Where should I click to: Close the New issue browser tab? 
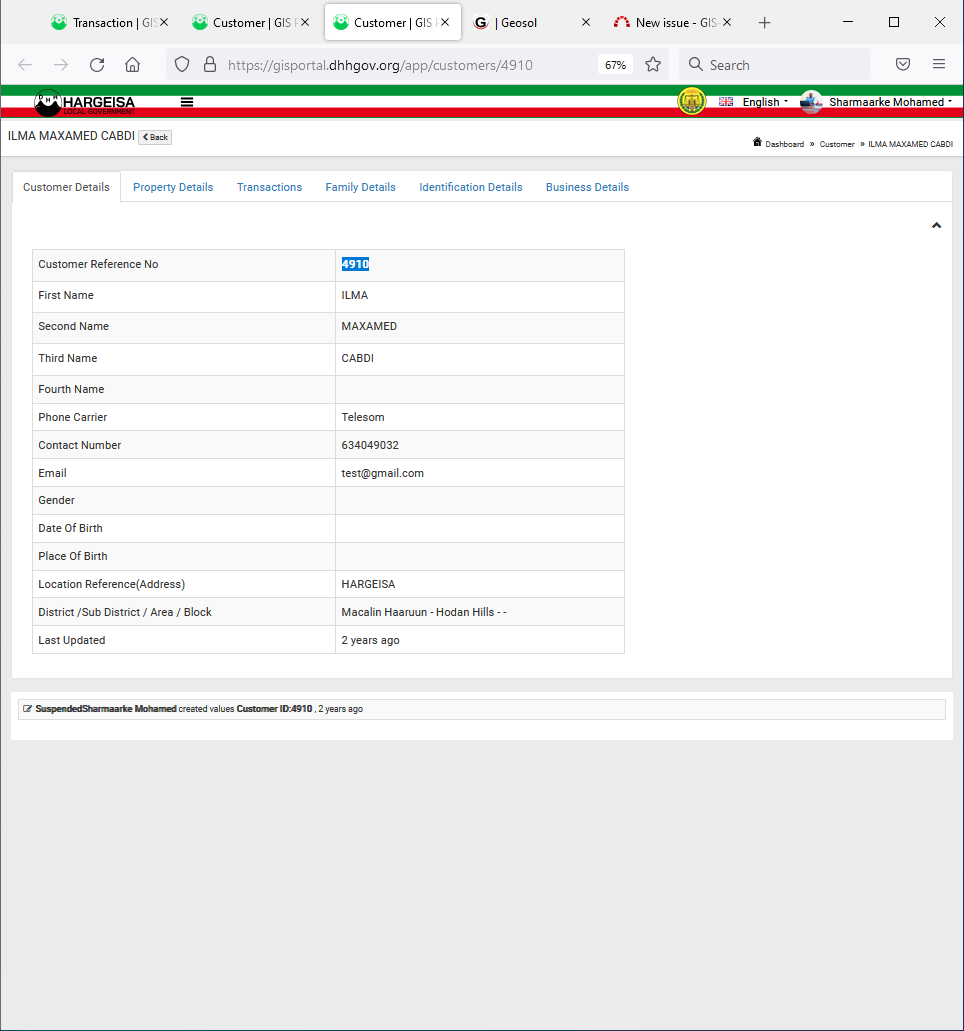pos(727,22)
